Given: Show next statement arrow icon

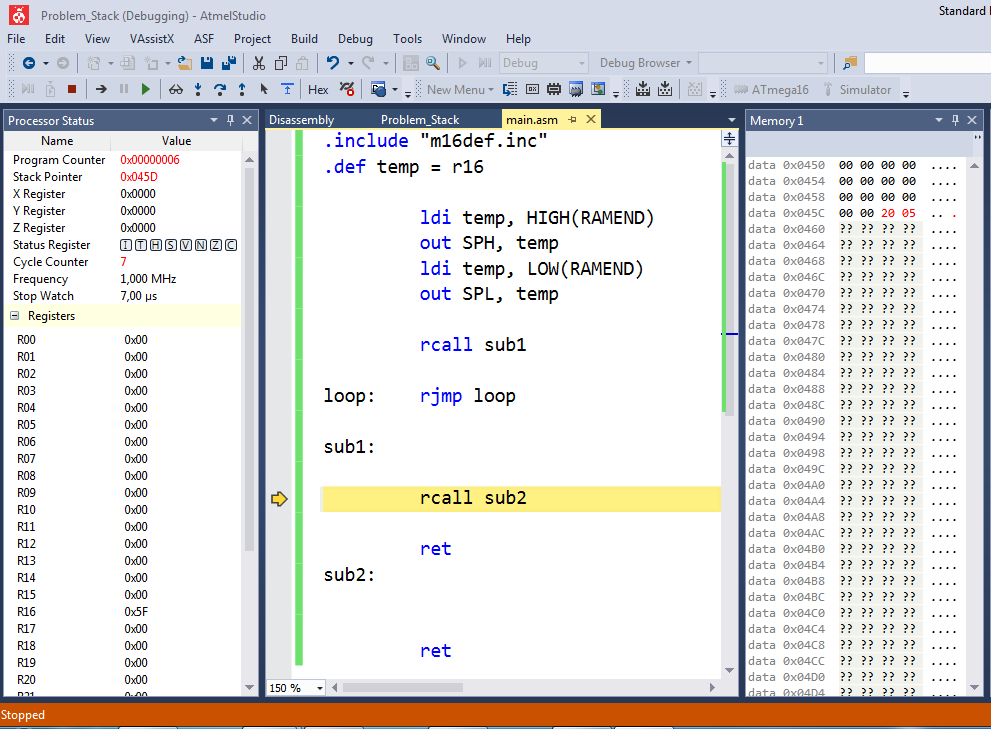Looking at the screenshot, I should pyautogui.click(x=101, y=89).
